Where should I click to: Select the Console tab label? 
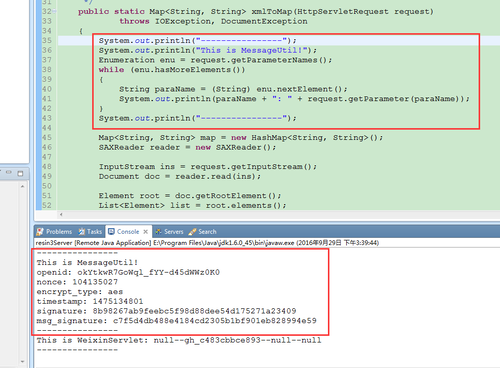(128, 232)
